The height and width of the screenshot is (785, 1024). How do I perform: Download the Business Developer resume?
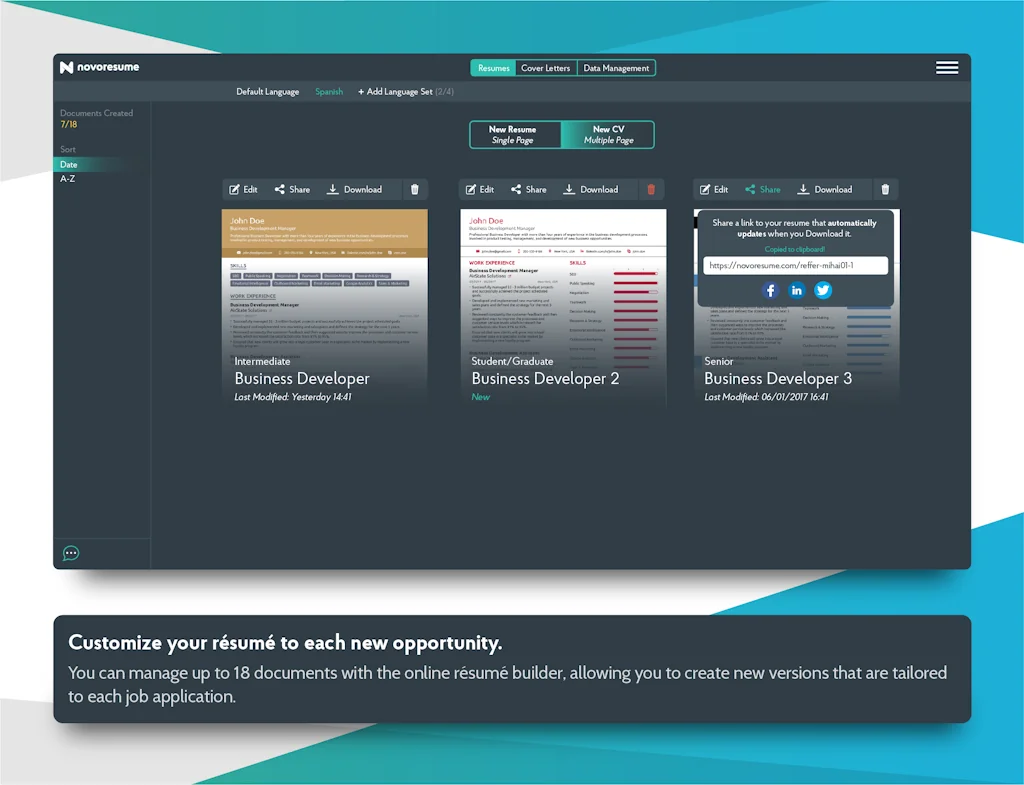(355, 189)
